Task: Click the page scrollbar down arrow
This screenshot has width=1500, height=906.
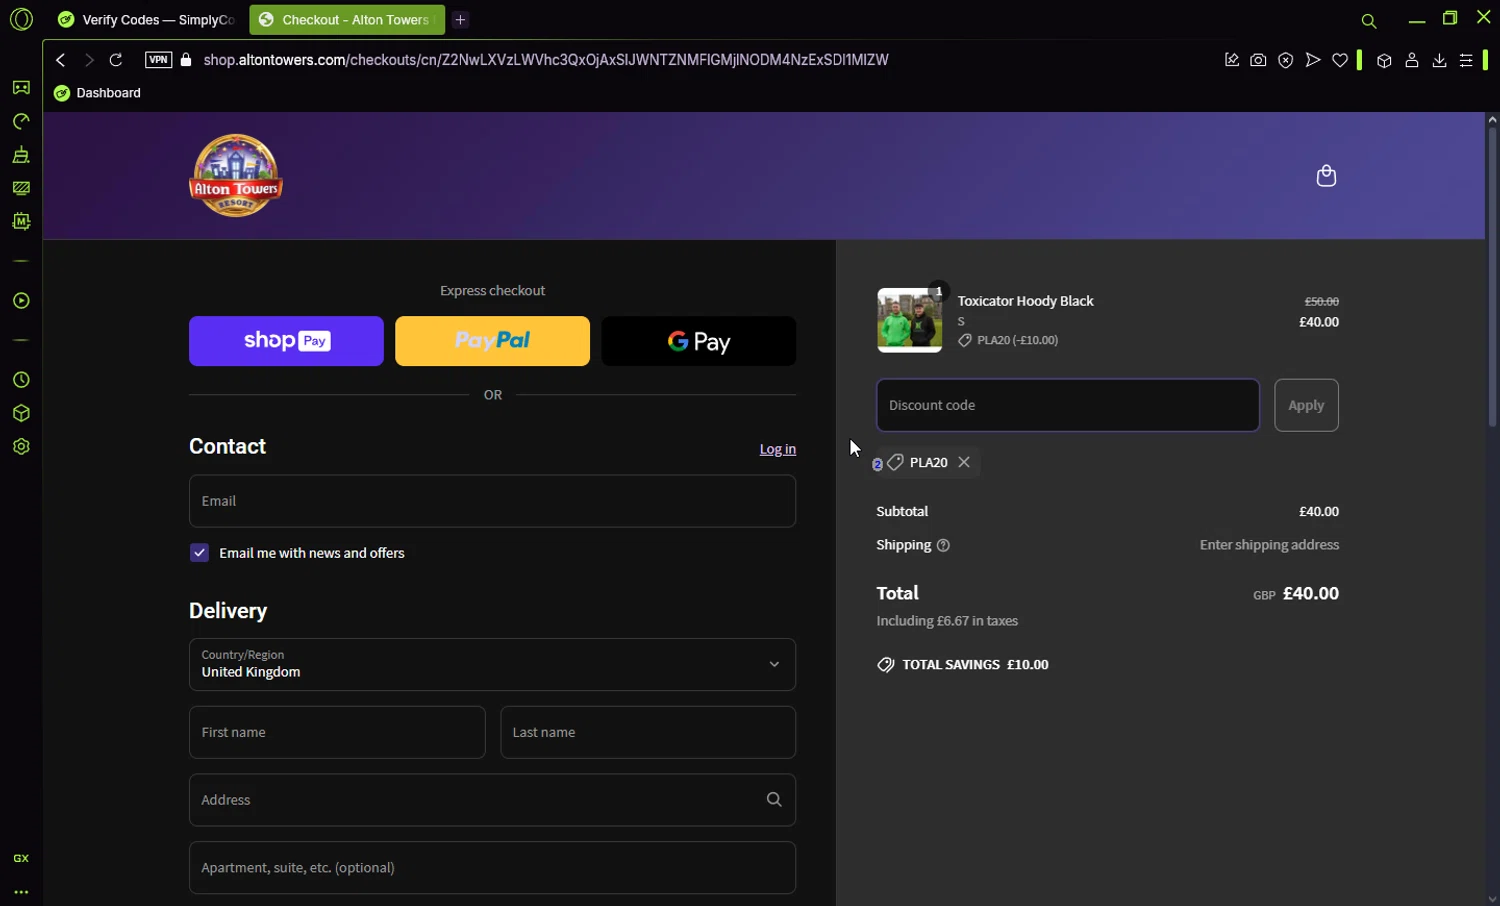Action: pos(1492,898)
